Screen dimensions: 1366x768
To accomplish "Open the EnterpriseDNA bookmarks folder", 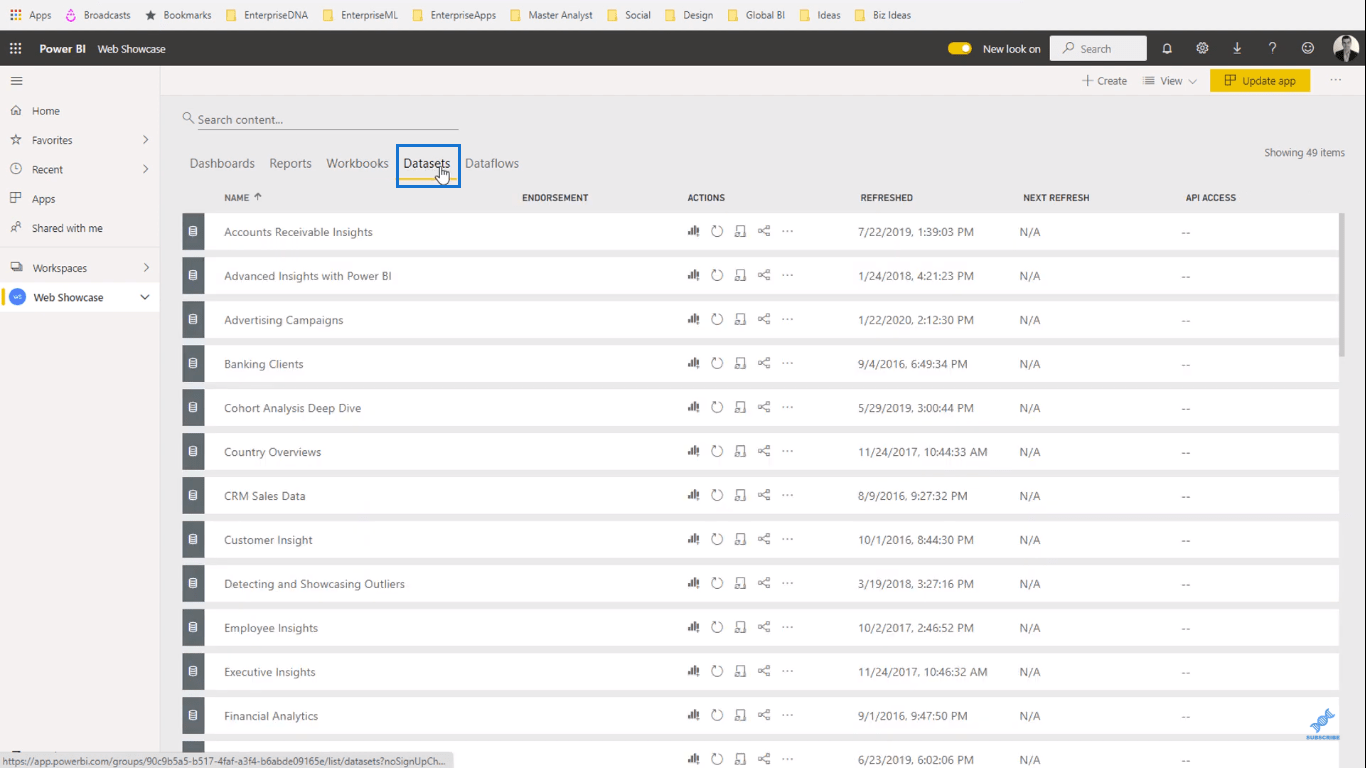I will (x=267, y=15).
